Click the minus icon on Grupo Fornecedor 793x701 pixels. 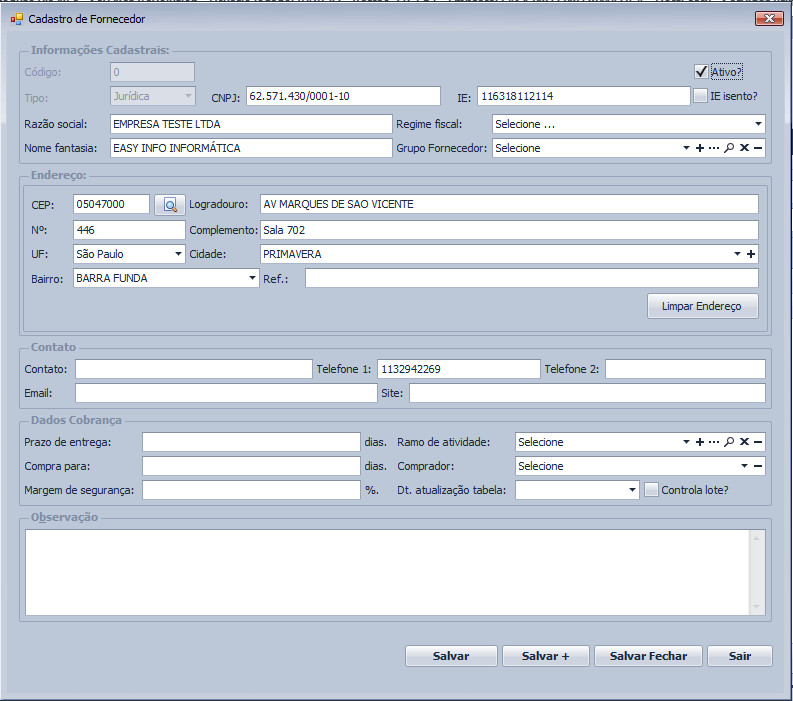tap(758, 148)
